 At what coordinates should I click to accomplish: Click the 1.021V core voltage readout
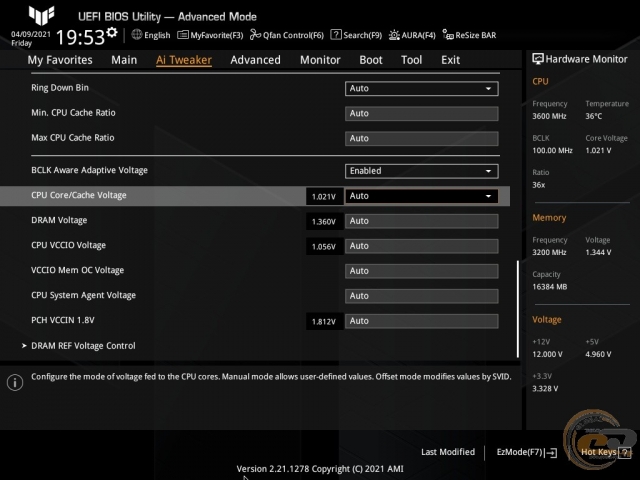pos(324,196)
